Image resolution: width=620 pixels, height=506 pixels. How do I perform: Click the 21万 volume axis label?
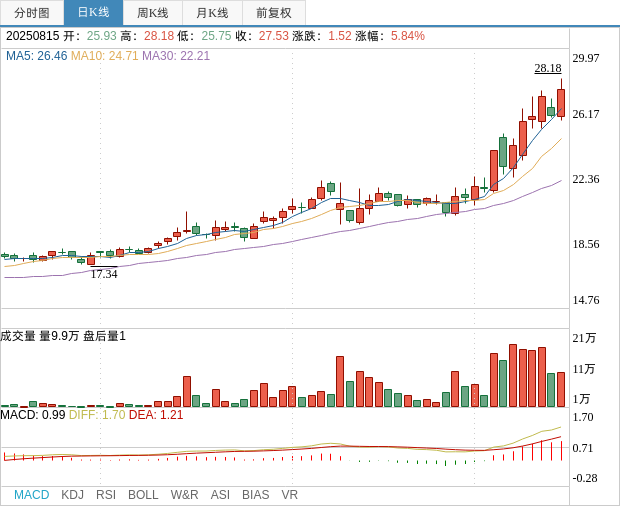pos(584,338)
